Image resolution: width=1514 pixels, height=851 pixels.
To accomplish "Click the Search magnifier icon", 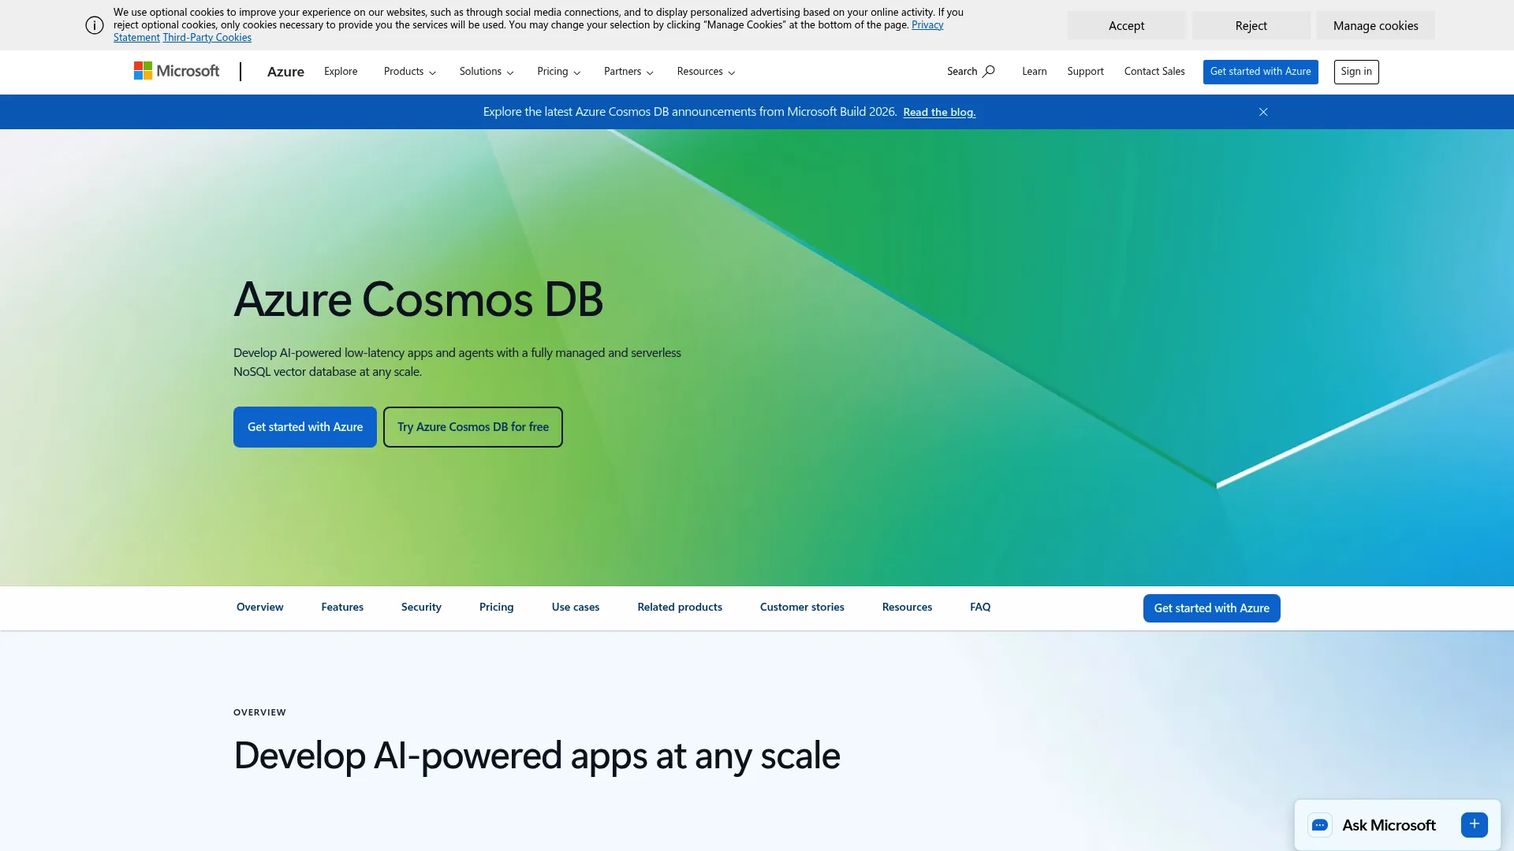I will 988,71.
